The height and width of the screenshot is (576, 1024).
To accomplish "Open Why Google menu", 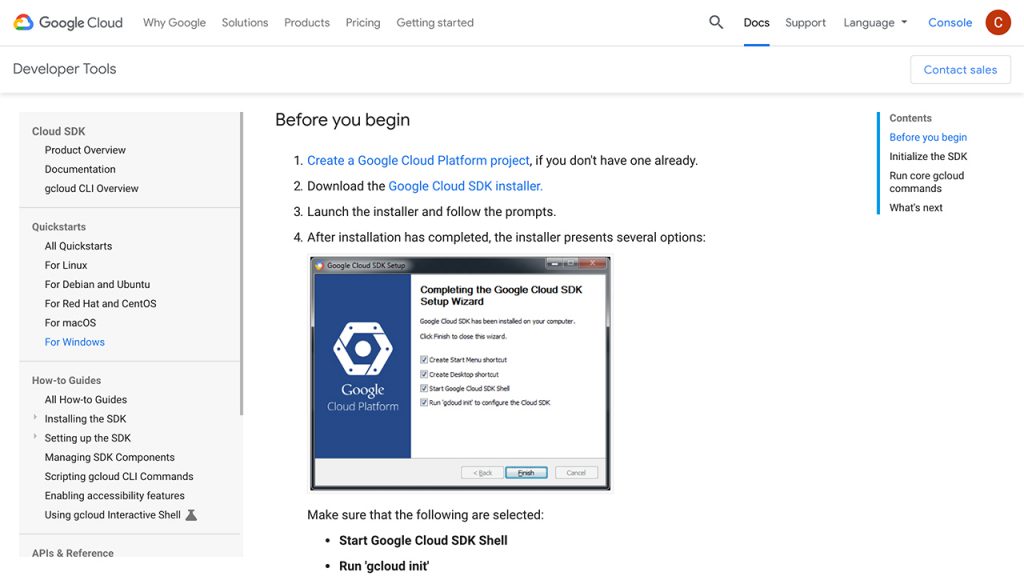I will 174,23.
